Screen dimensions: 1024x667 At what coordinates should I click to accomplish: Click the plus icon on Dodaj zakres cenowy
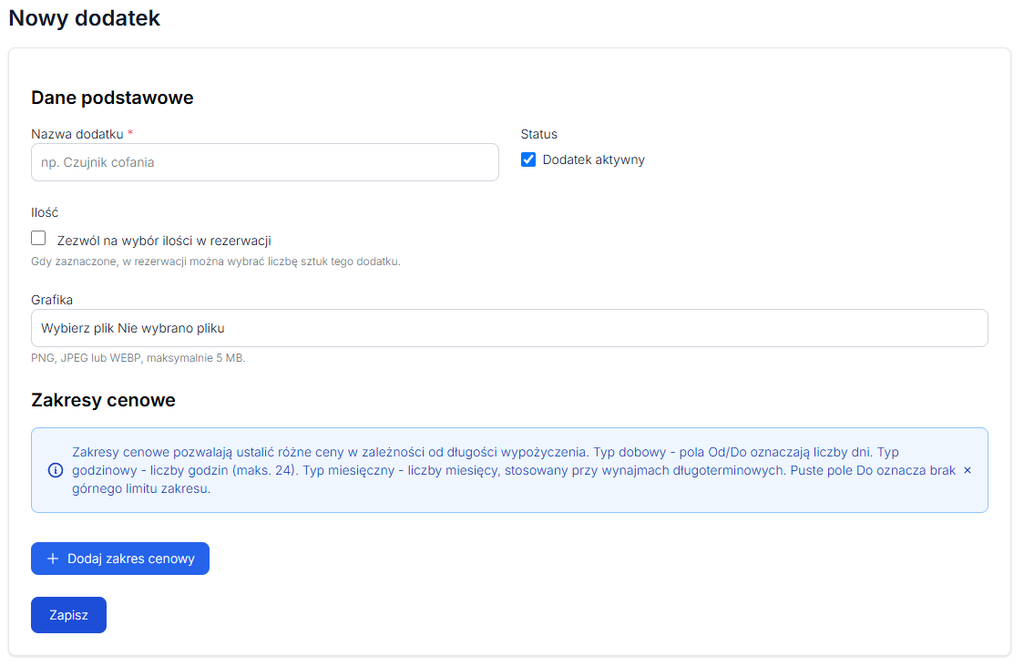[x=53, y=559]
